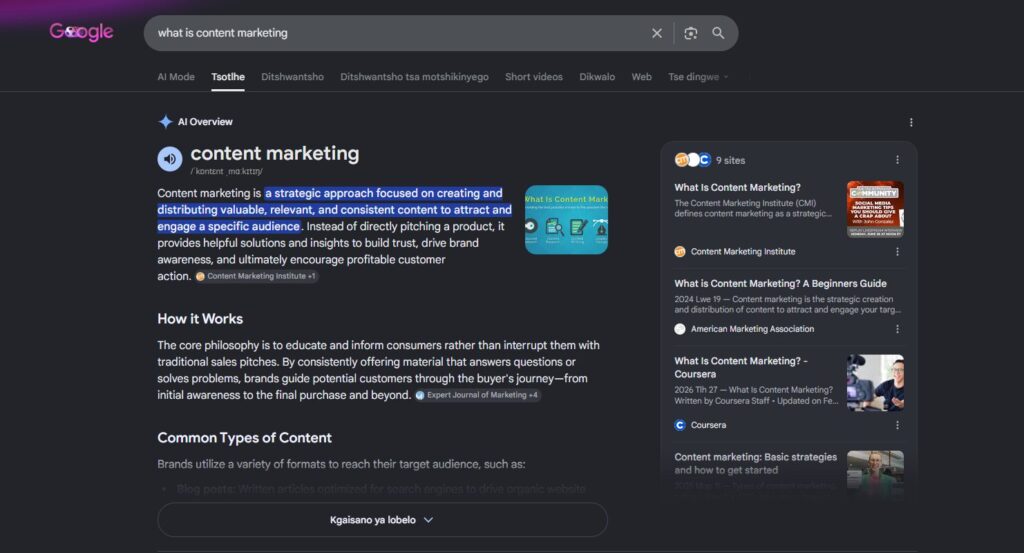Click the highlighted strategic approach definition text

click(334, 210)
